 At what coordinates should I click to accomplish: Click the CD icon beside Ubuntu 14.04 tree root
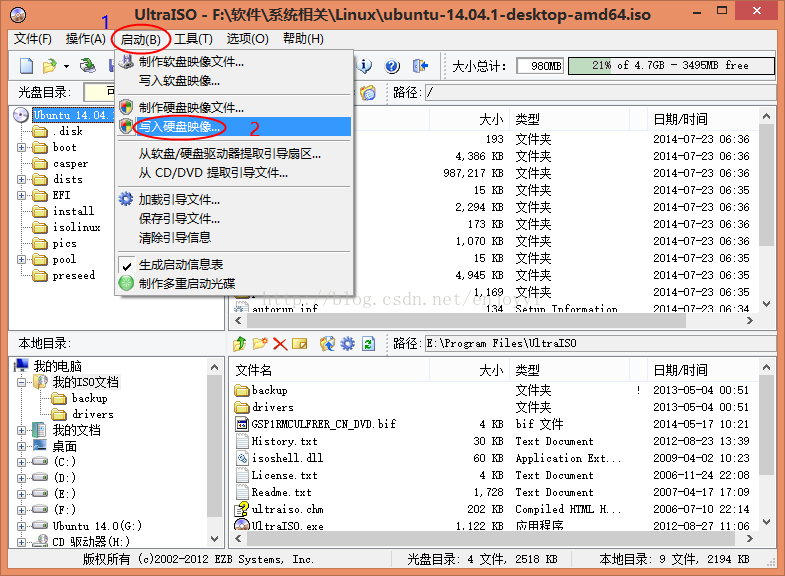click(x=21, y=115)
